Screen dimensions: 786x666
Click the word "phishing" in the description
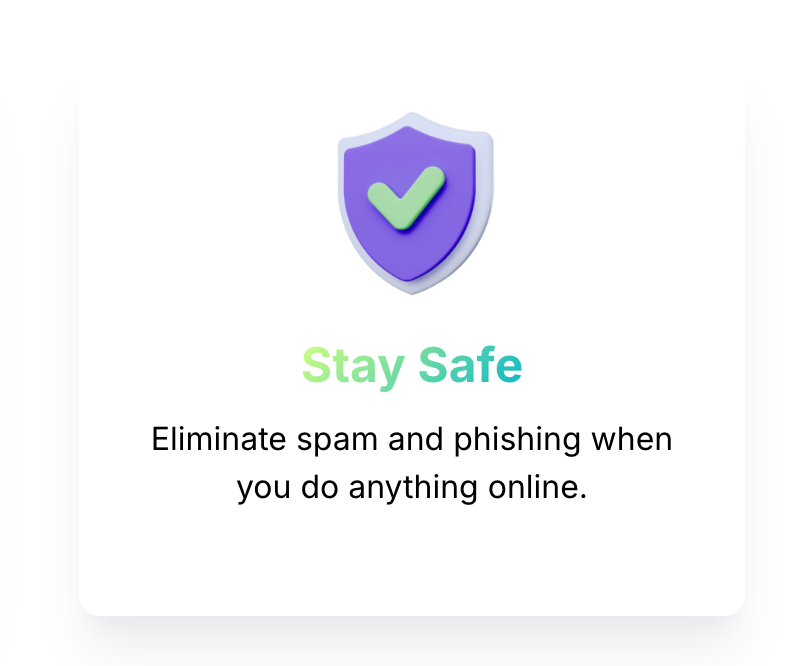[517, 441]
